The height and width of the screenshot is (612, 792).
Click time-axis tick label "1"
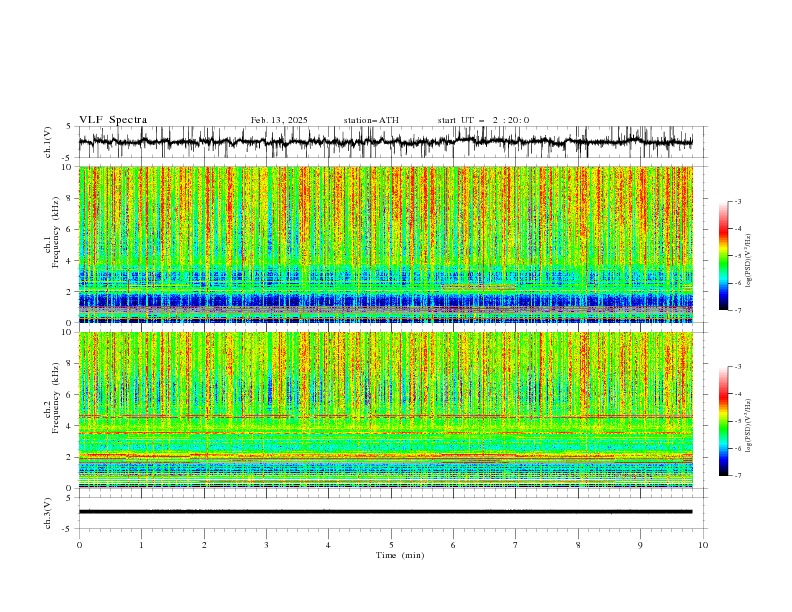pyautogui.click(x=141, y=545)
